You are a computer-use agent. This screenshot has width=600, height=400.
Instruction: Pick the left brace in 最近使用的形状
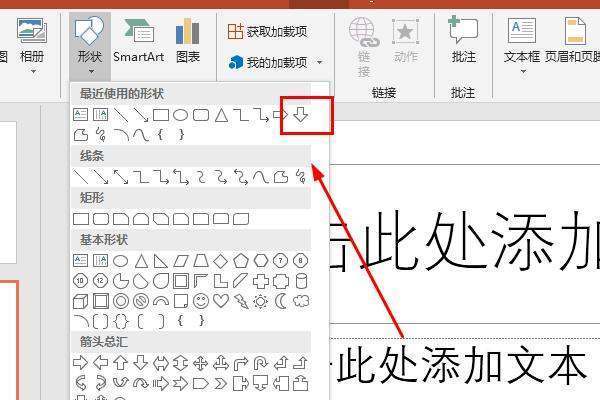pos(161,134)
